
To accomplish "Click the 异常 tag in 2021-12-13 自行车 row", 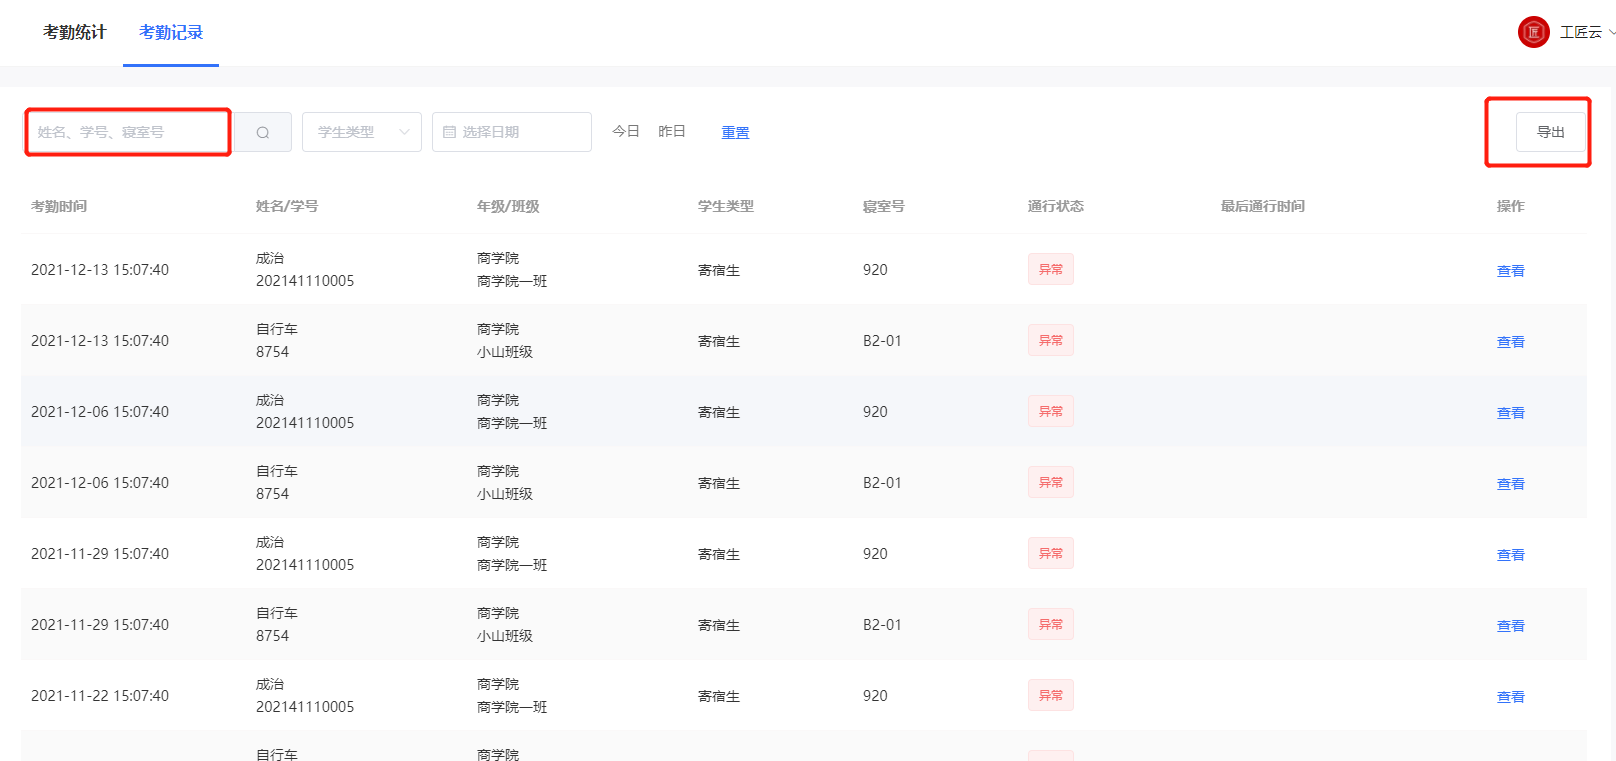I will click(x=1051, y=340).
